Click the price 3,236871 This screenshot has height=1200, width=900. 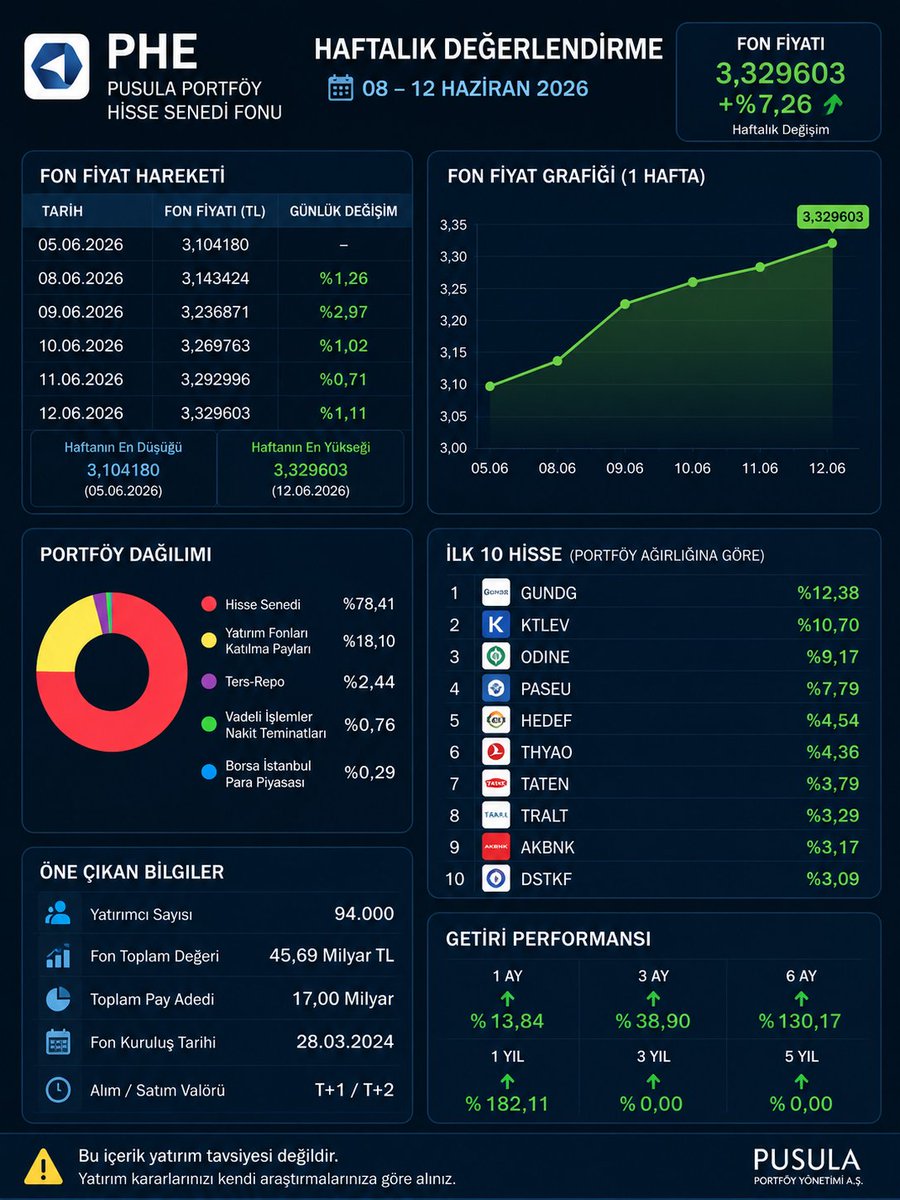tap(215, 312)
